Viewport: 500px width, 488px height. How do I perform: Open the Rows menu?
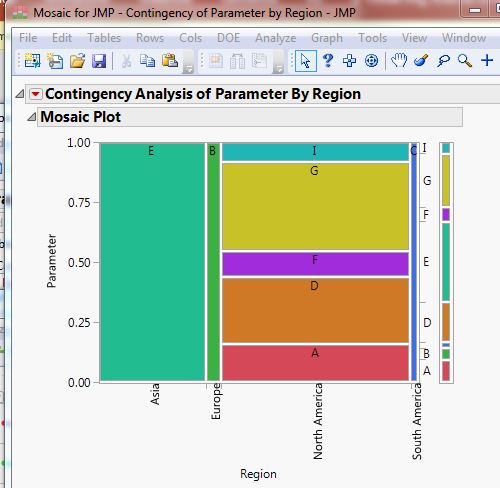coord(150,38)
